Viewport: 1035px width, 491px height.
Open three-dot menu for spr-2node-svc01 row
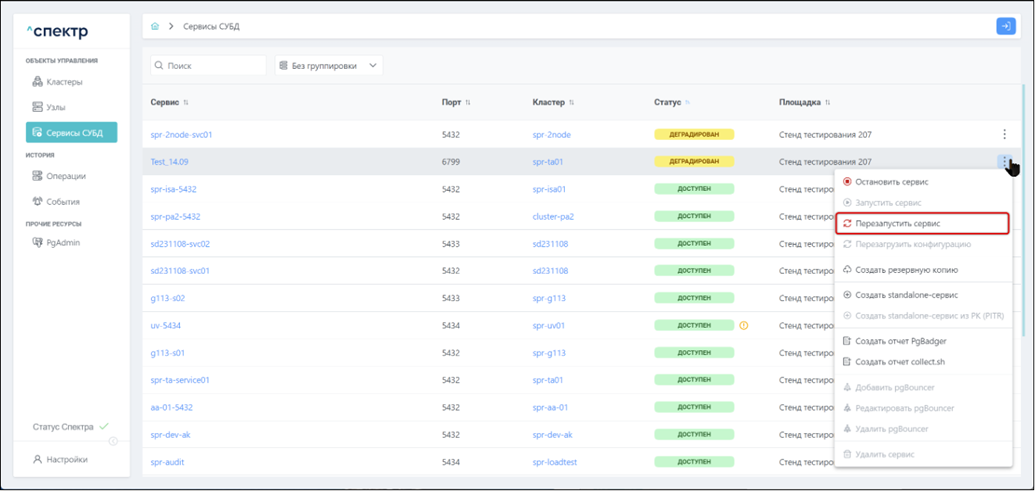pyautogui.click(x=1004, y=134)
